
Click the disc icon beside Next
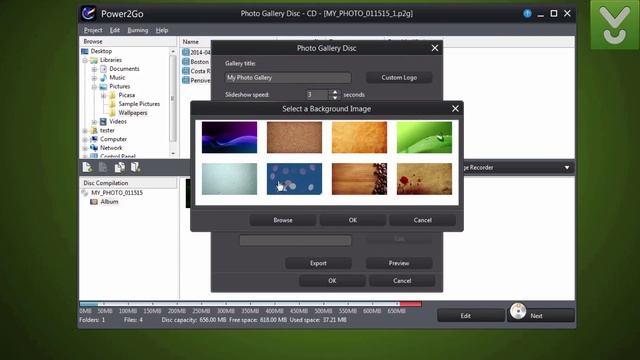(518, 311)
